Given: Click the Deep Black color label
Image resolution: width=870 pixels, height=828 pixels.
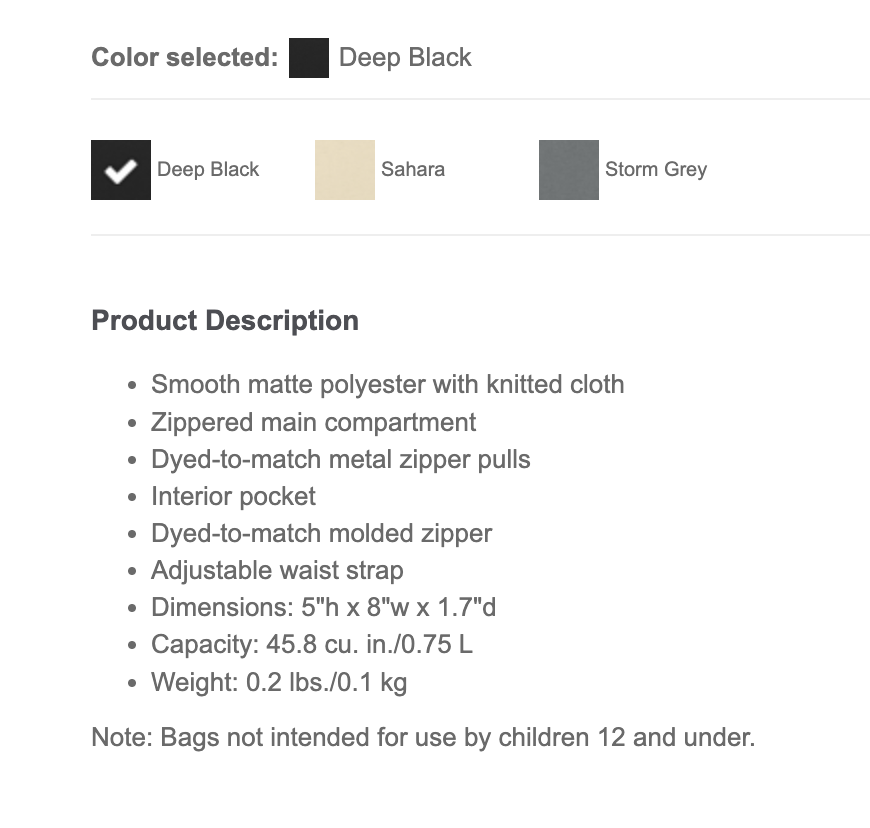Looking at the screenshot, I should (x=207, y=169).
